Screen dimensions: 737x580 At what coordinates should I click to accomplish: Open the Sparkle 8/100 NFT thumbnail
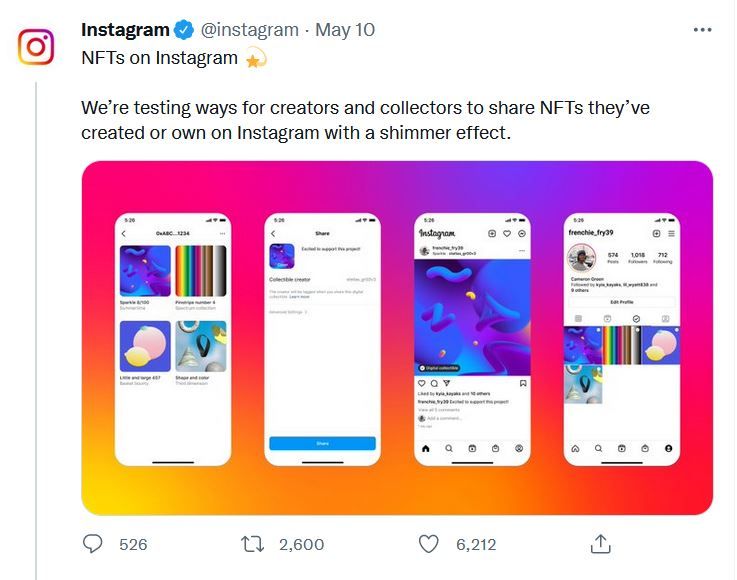coord(146,270)
